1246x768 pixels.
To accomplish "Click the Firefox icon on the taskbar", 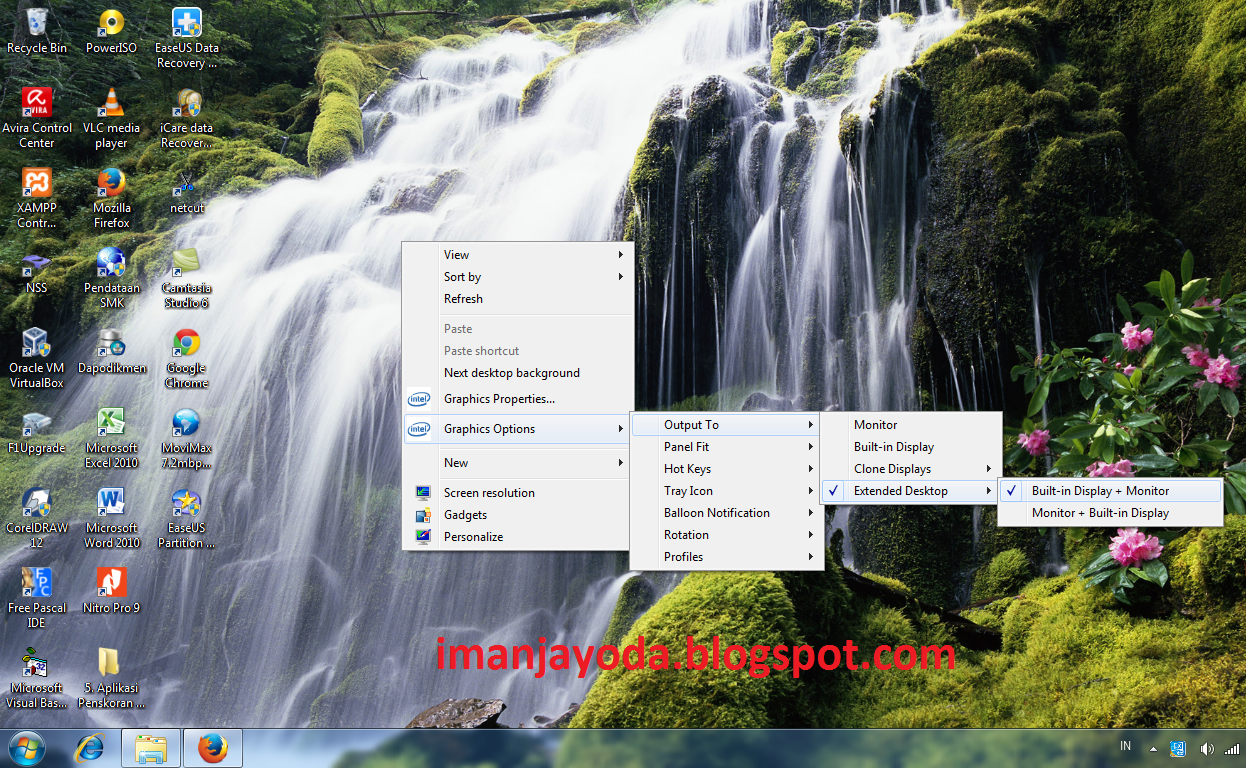I will 213,747.
